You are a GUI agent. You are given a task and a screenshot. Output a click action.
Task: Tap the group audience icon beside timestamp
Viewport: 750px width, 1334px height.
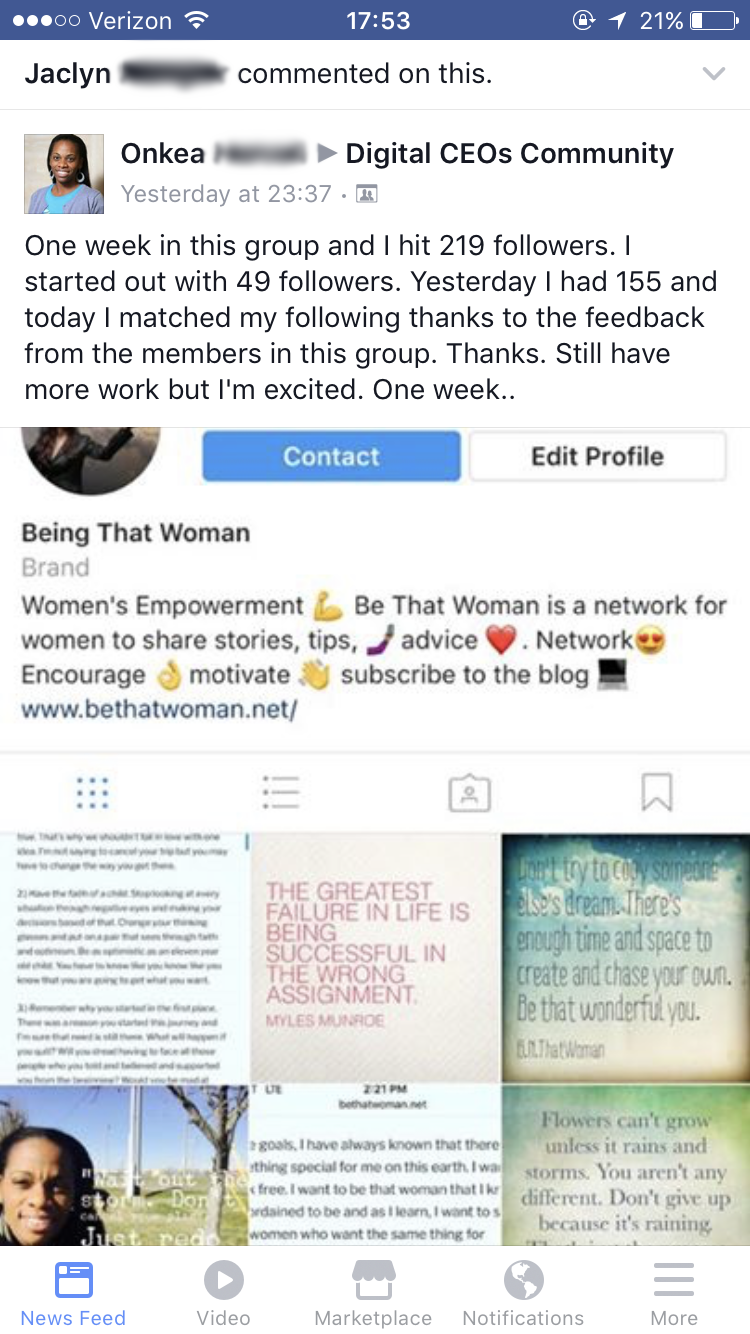[x=367, y=194]
